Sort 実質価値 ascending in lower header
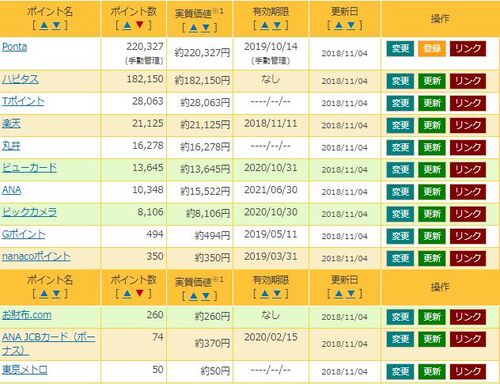The height and width of the screenshot is (384, 500). coord(193,296)
